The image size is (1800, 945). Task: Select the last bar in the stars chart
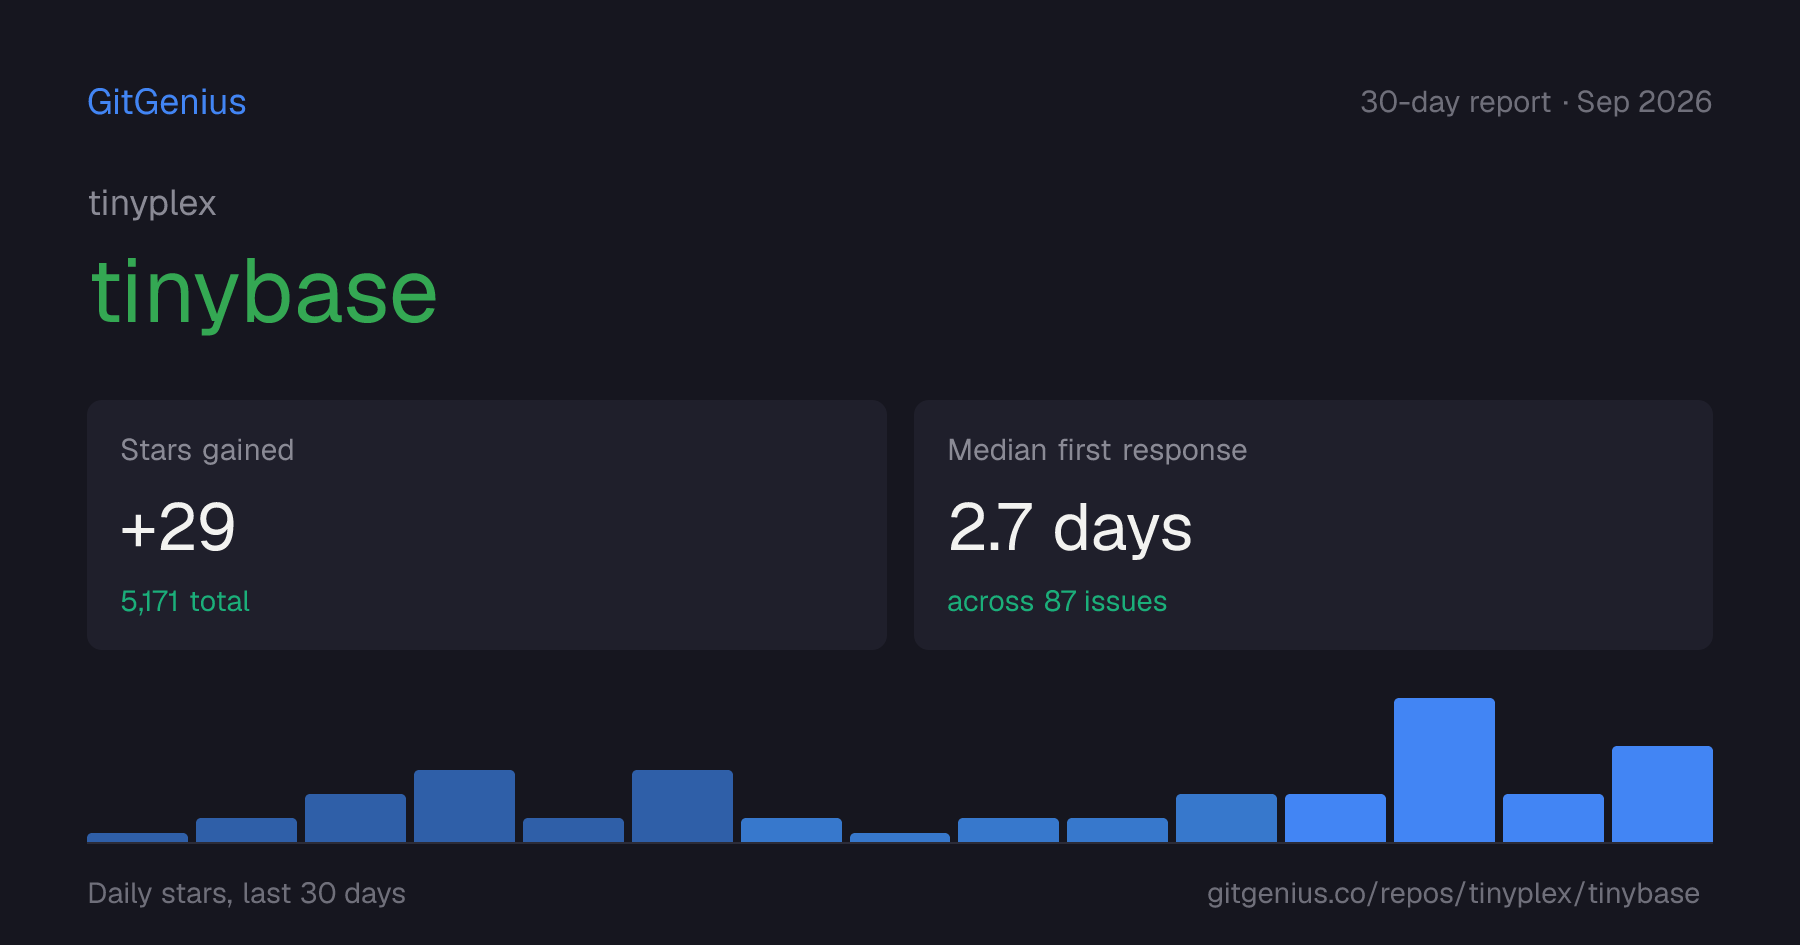(x=1662, y=794)
